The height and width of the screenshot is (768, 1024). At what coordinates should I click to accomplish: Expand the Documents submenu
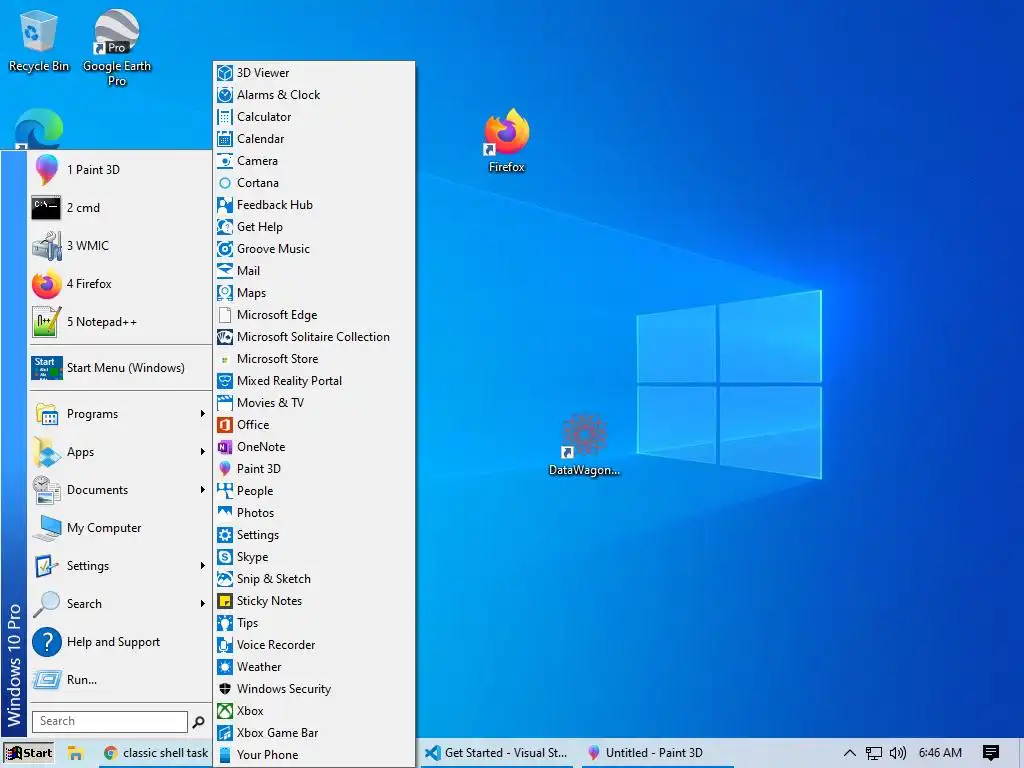[x=120, y=490]
